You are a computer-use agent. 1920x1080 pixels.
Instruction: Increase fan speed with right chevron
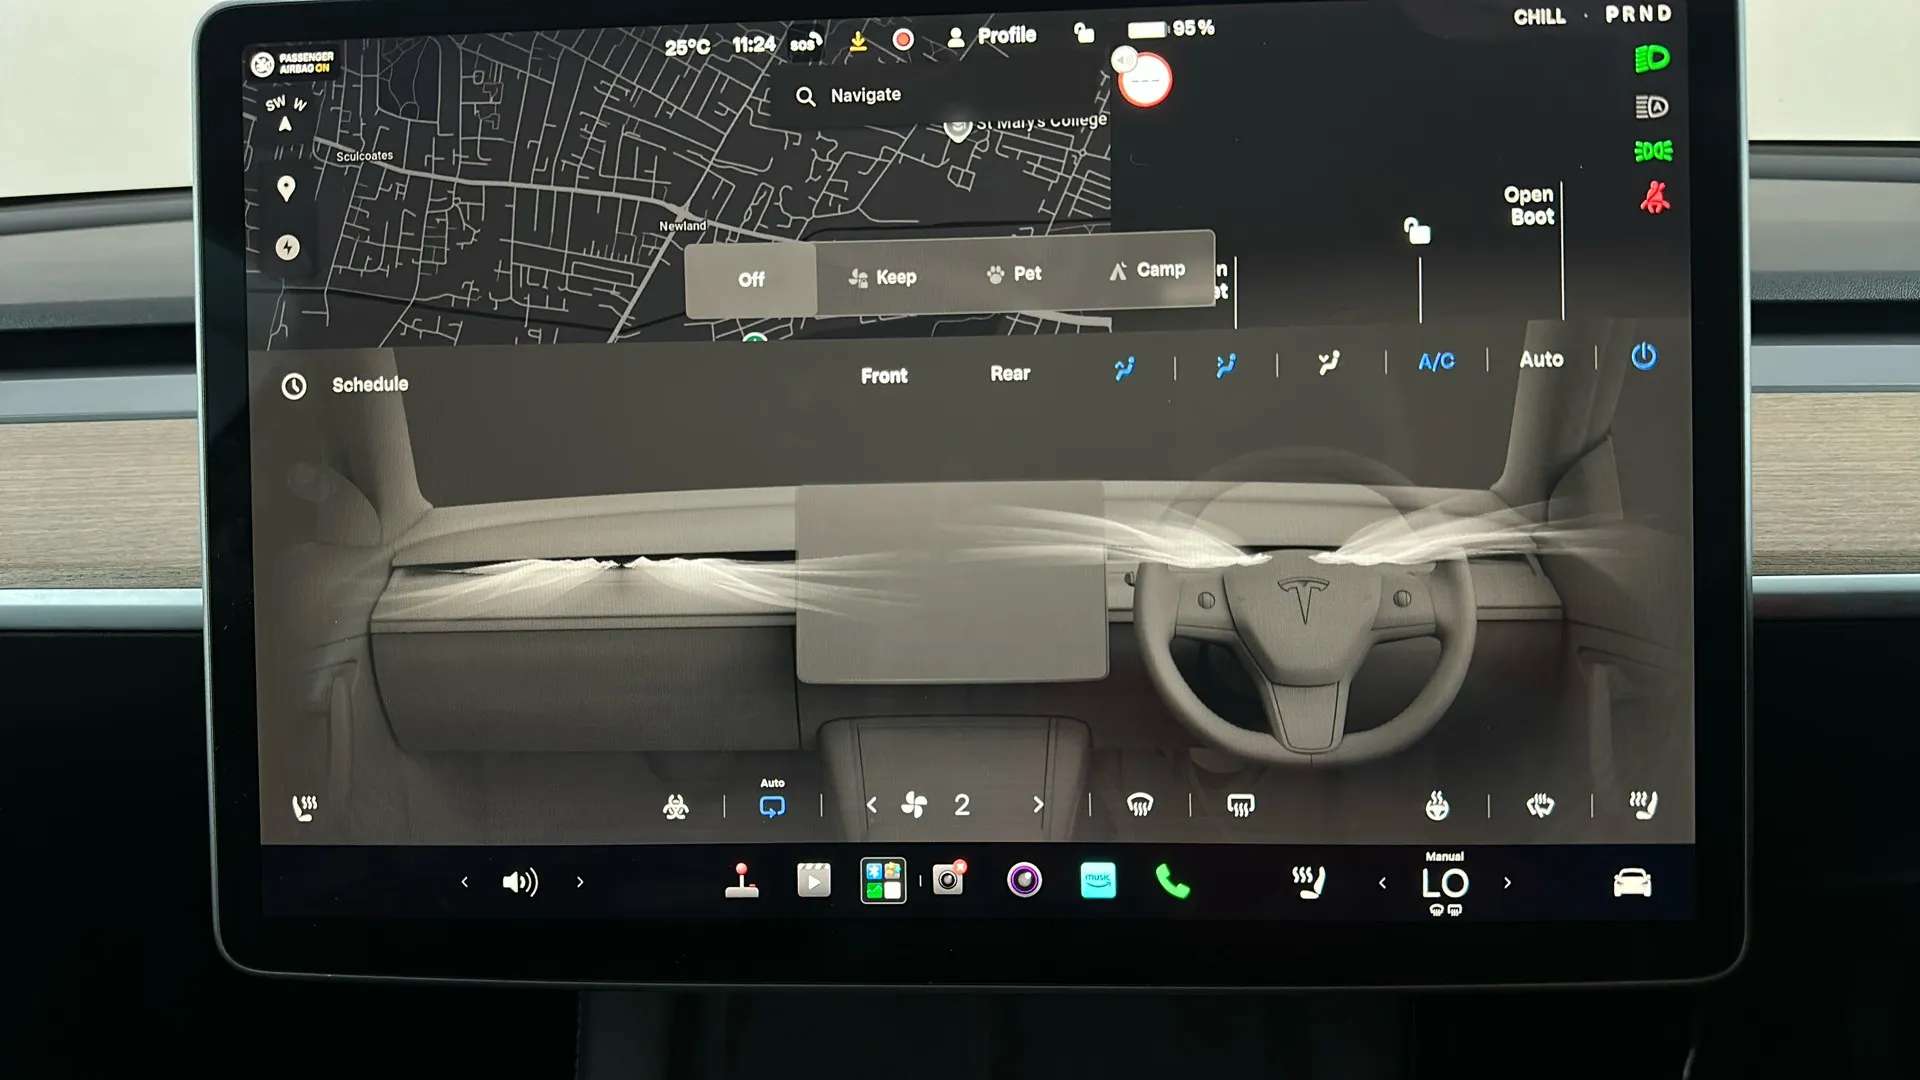click(x=1038, y=804)
